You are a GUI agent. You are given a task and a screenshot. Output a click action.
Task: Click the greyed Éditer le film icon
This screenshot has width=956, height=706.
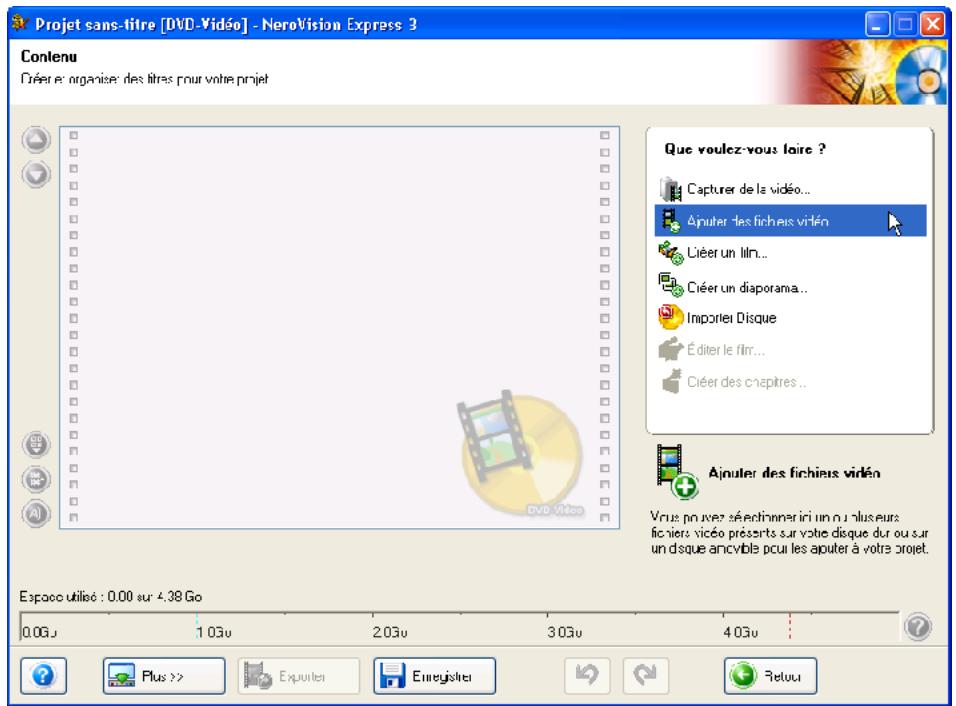tap(671, 349)
